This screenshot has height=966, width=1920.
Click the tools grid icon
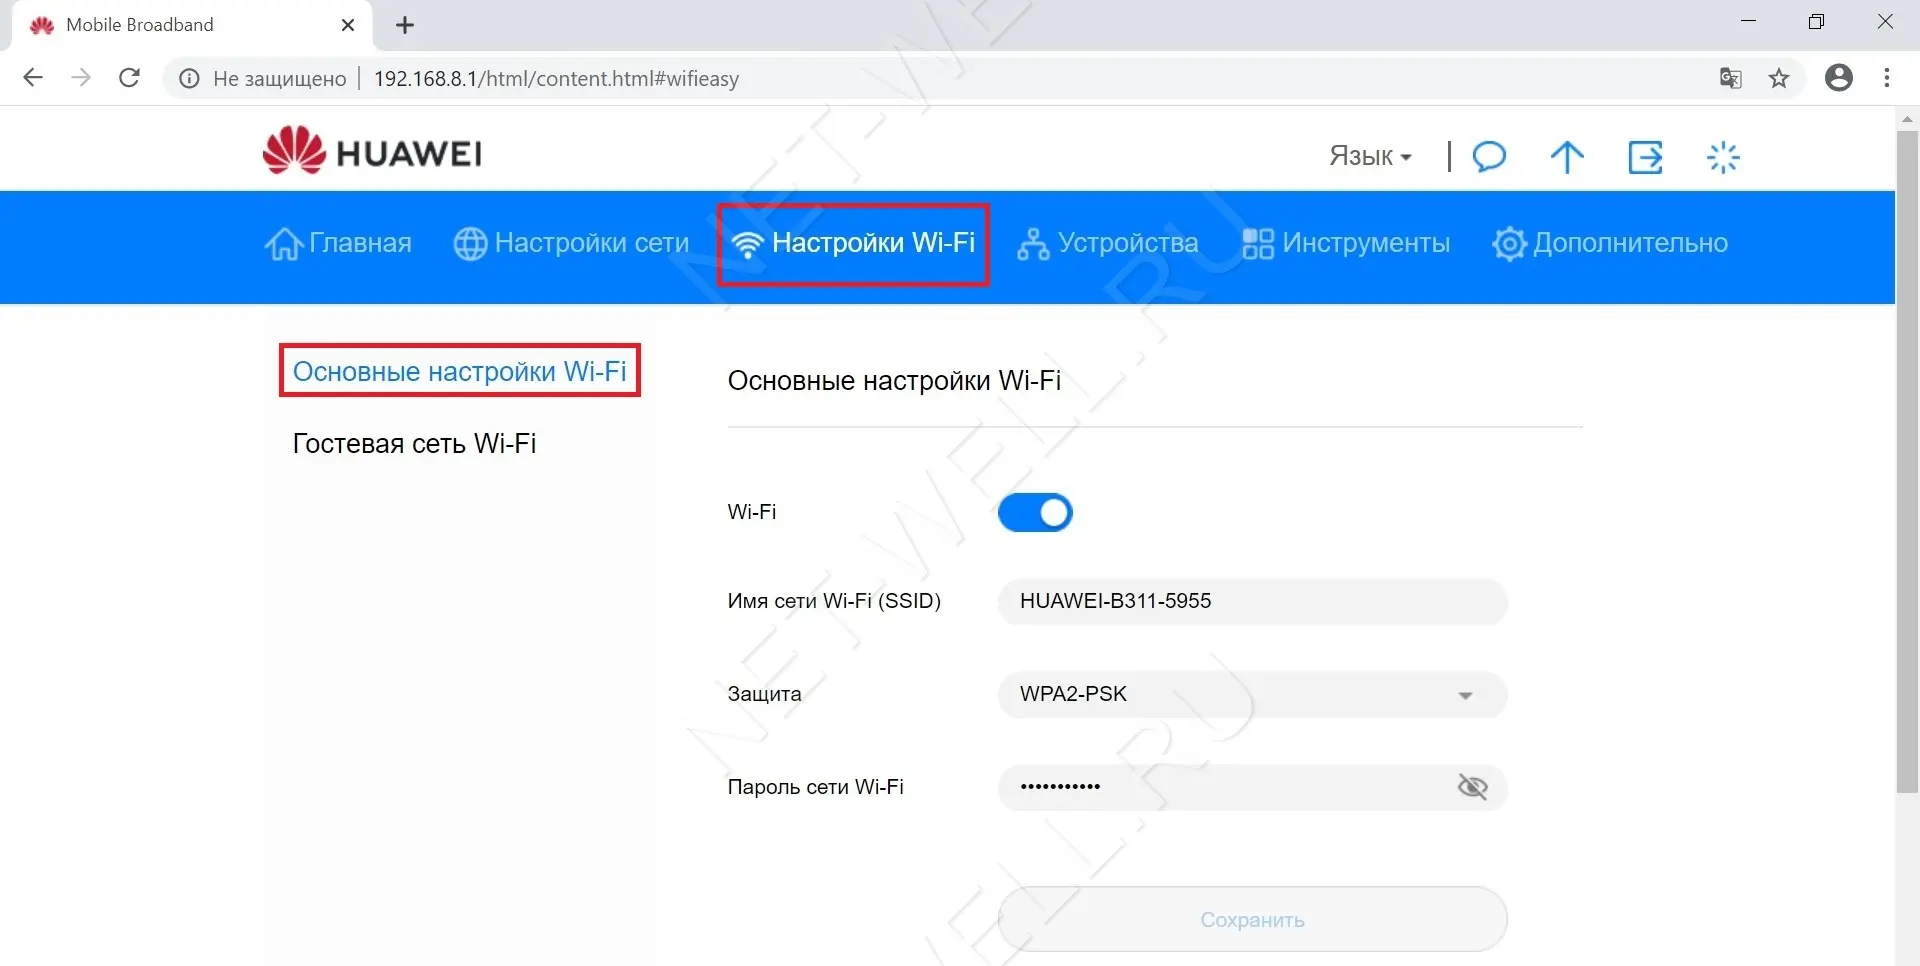(x=1258, y=243)
